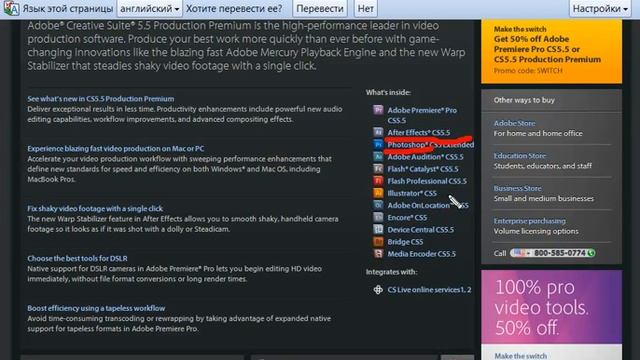Open the Enterprise purchasing link
Image resolution: width=640 pixels, height=360 pixels.
pos(529,221)
